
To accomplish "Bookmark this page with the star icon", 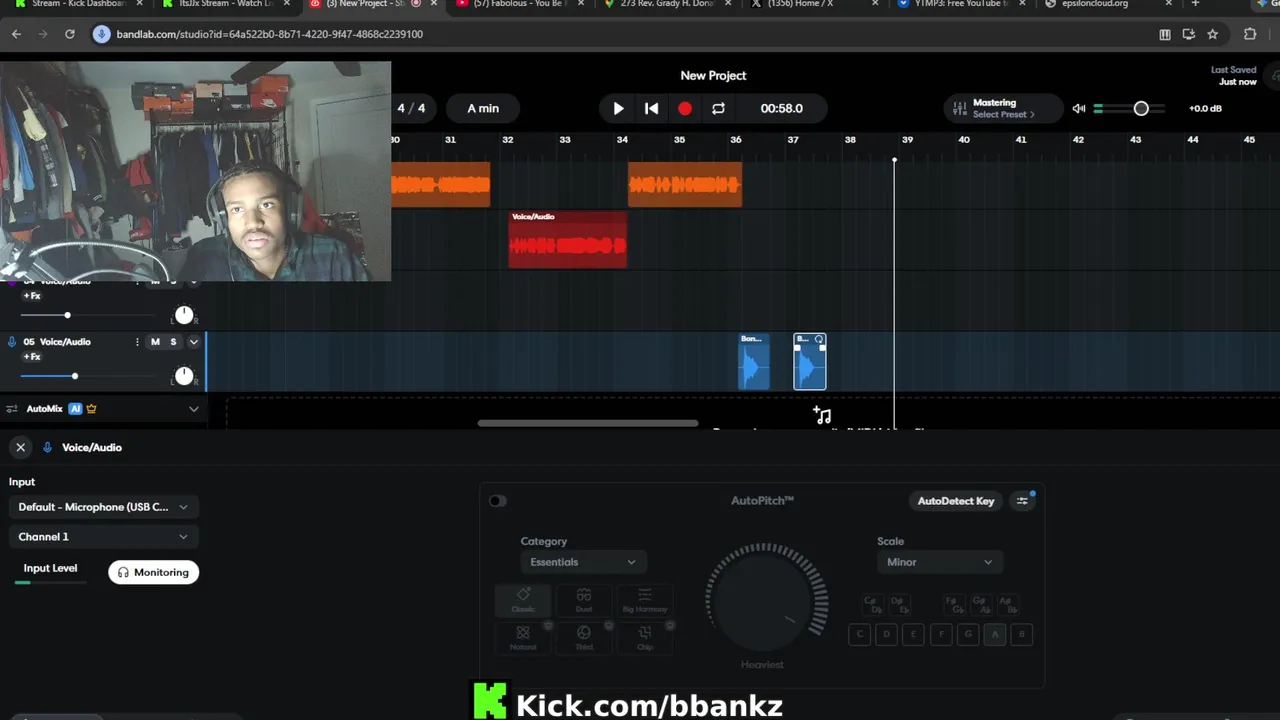I will [x=1213, y=34].
